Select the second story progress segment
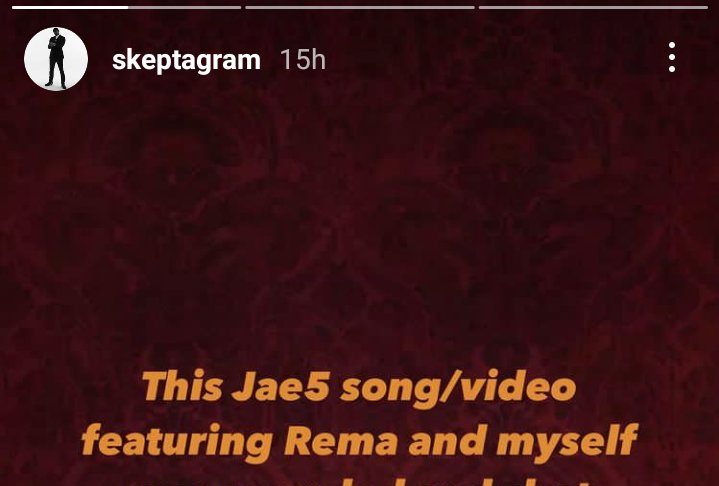Screen dimensions: 719x486 (x=360, y=7)
